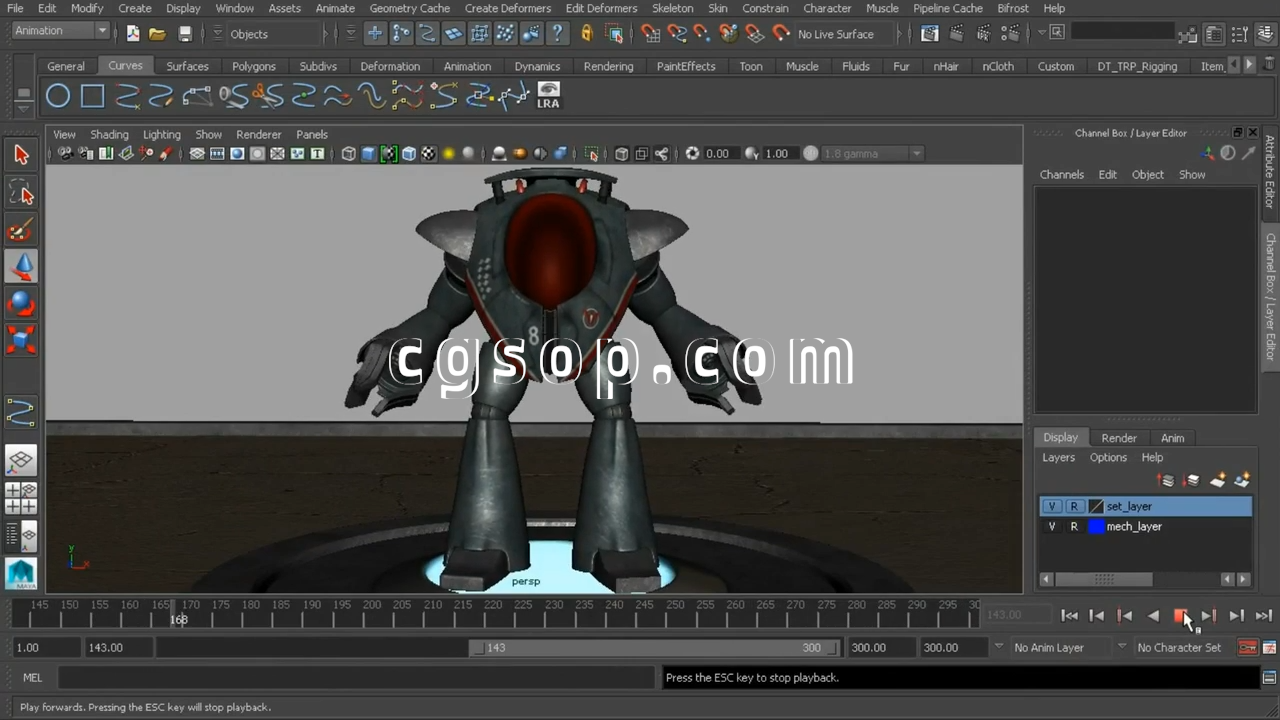Select the NURBS circle tool on the Curves shelf
This screenshot has height=720, width=1280.
pyautogui.click(x=58, y=96)
